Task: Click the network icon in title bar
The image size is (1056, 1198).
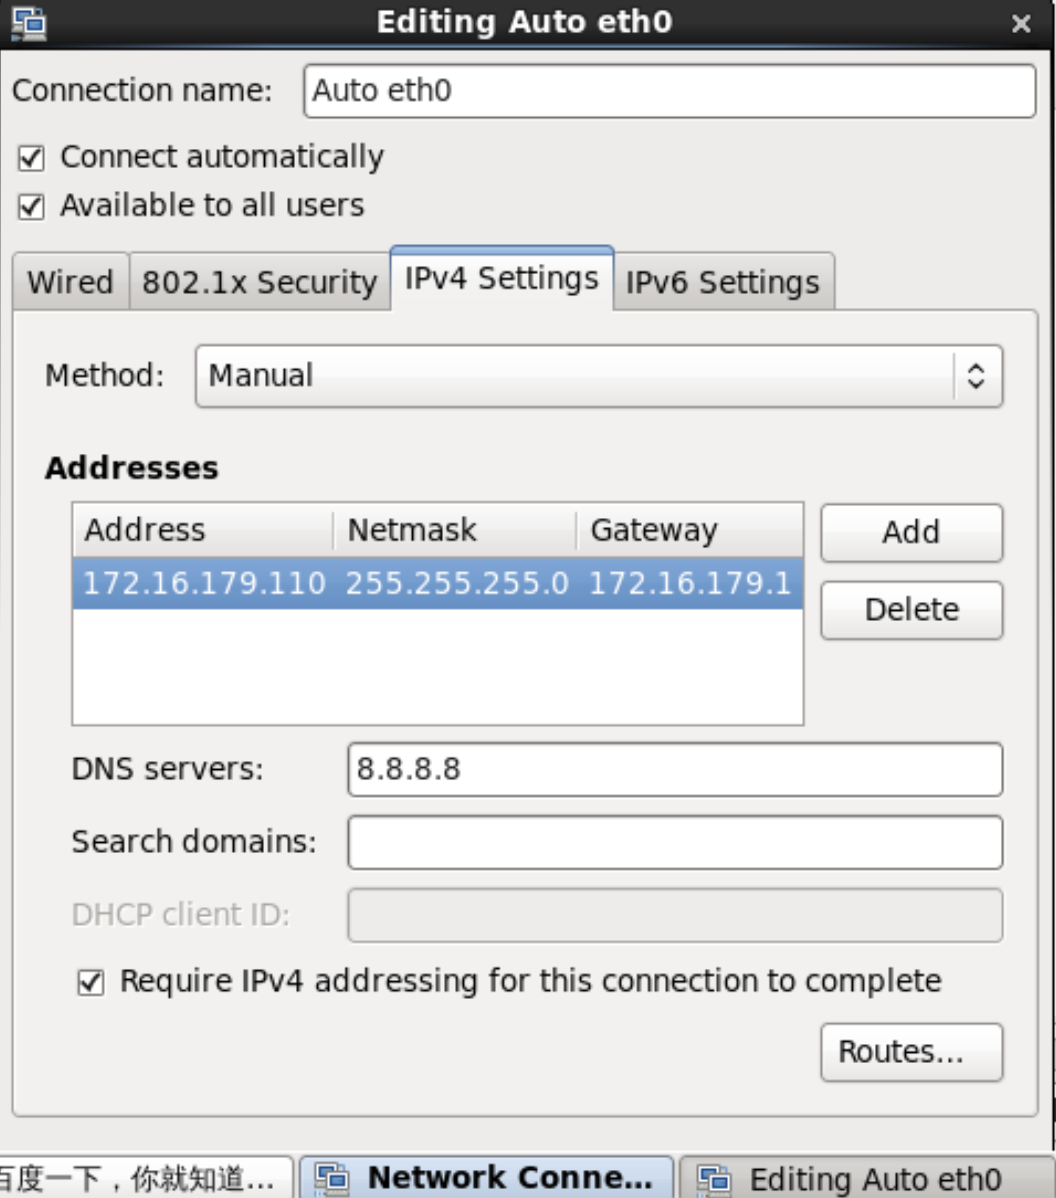Action: pos(28,22)
